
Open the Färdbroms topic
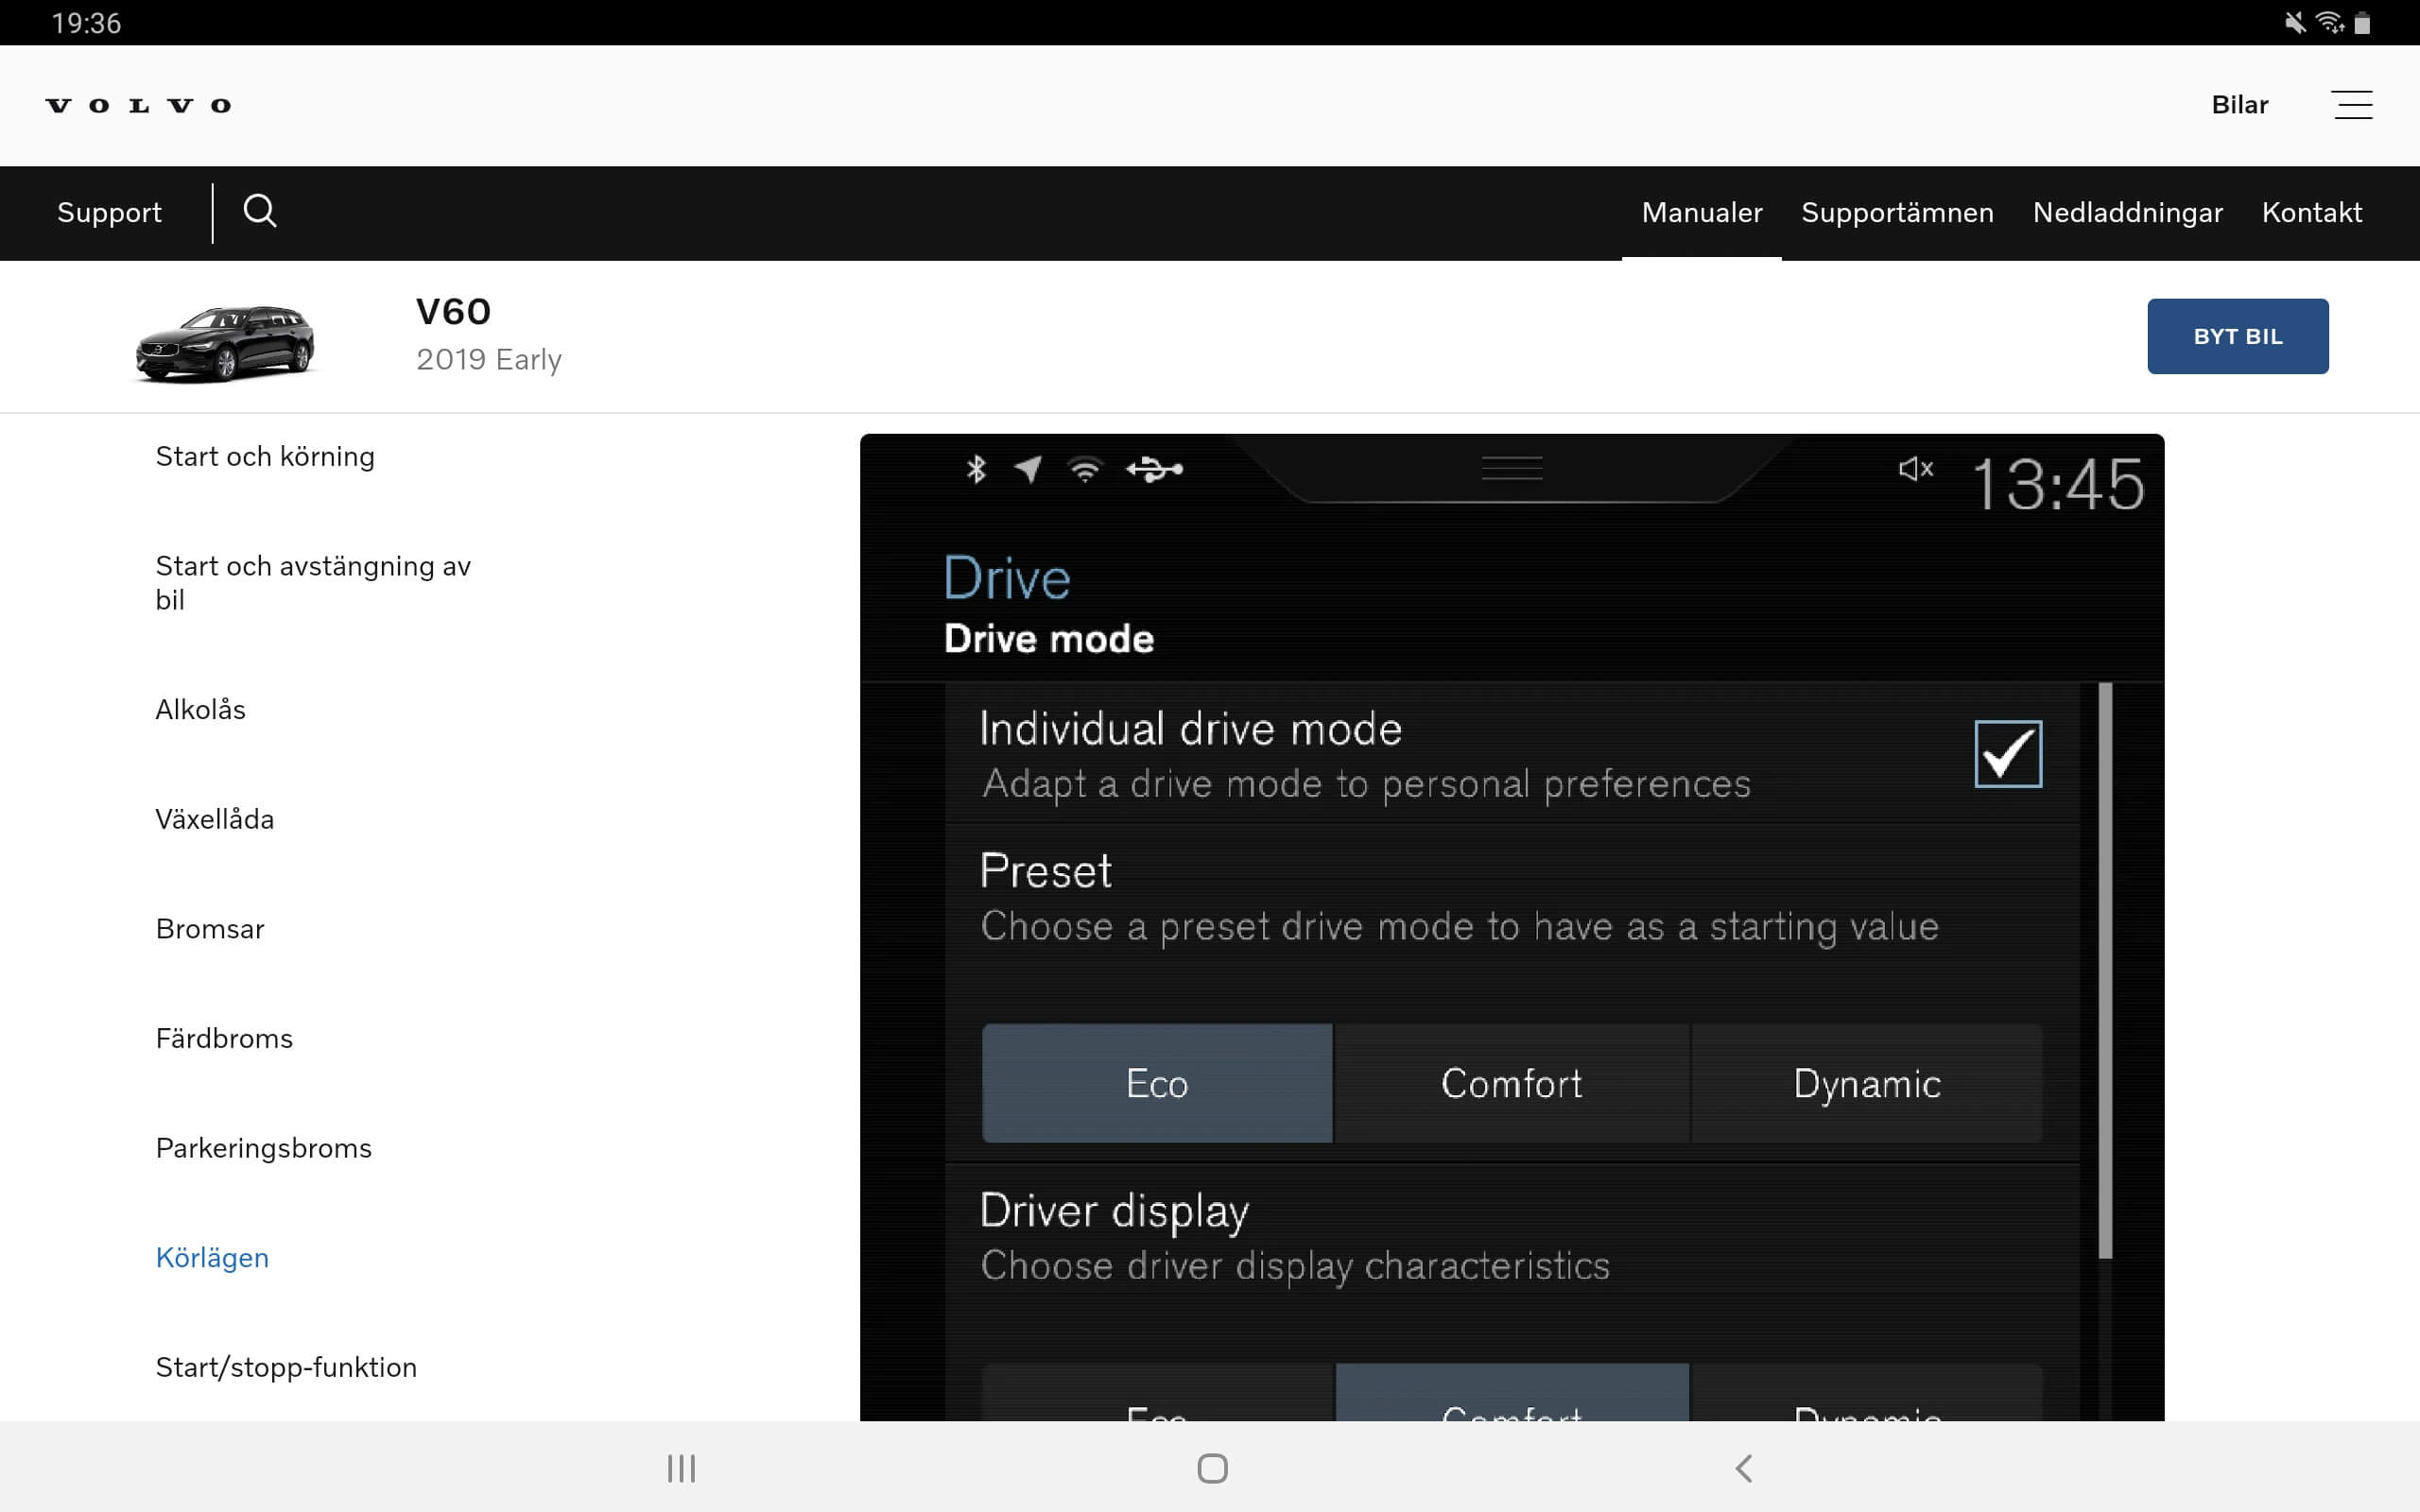coord(224,1038)
